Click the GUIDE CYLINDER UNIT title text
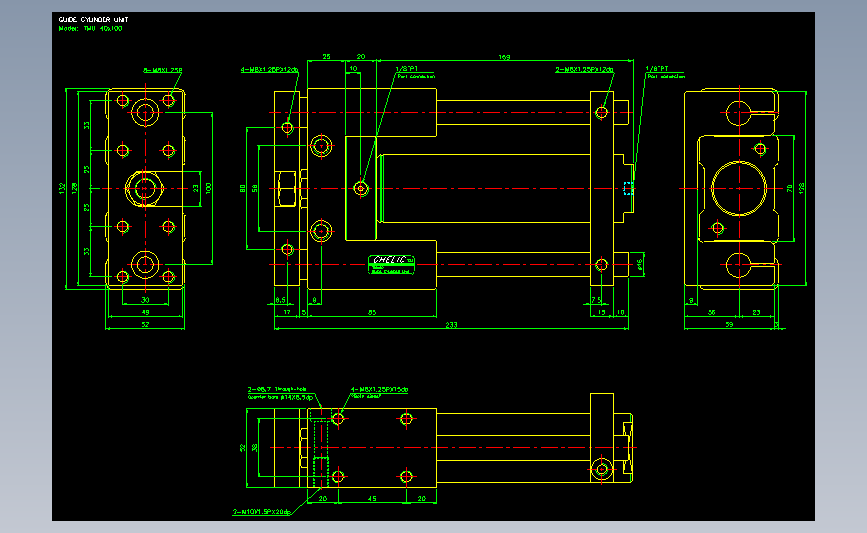 [x=93, y=19]
